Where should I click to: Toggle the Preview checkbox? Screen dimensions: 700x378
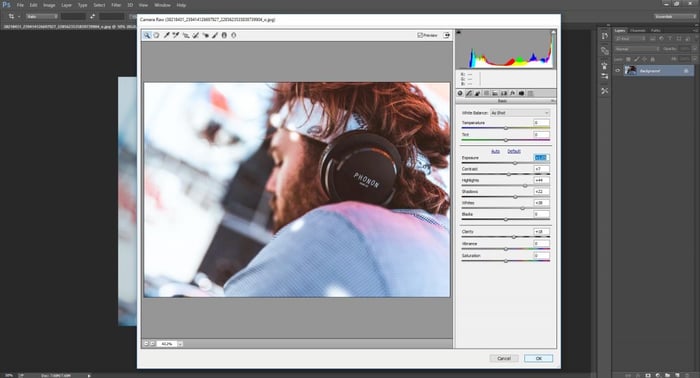click(x=420, y=35)
